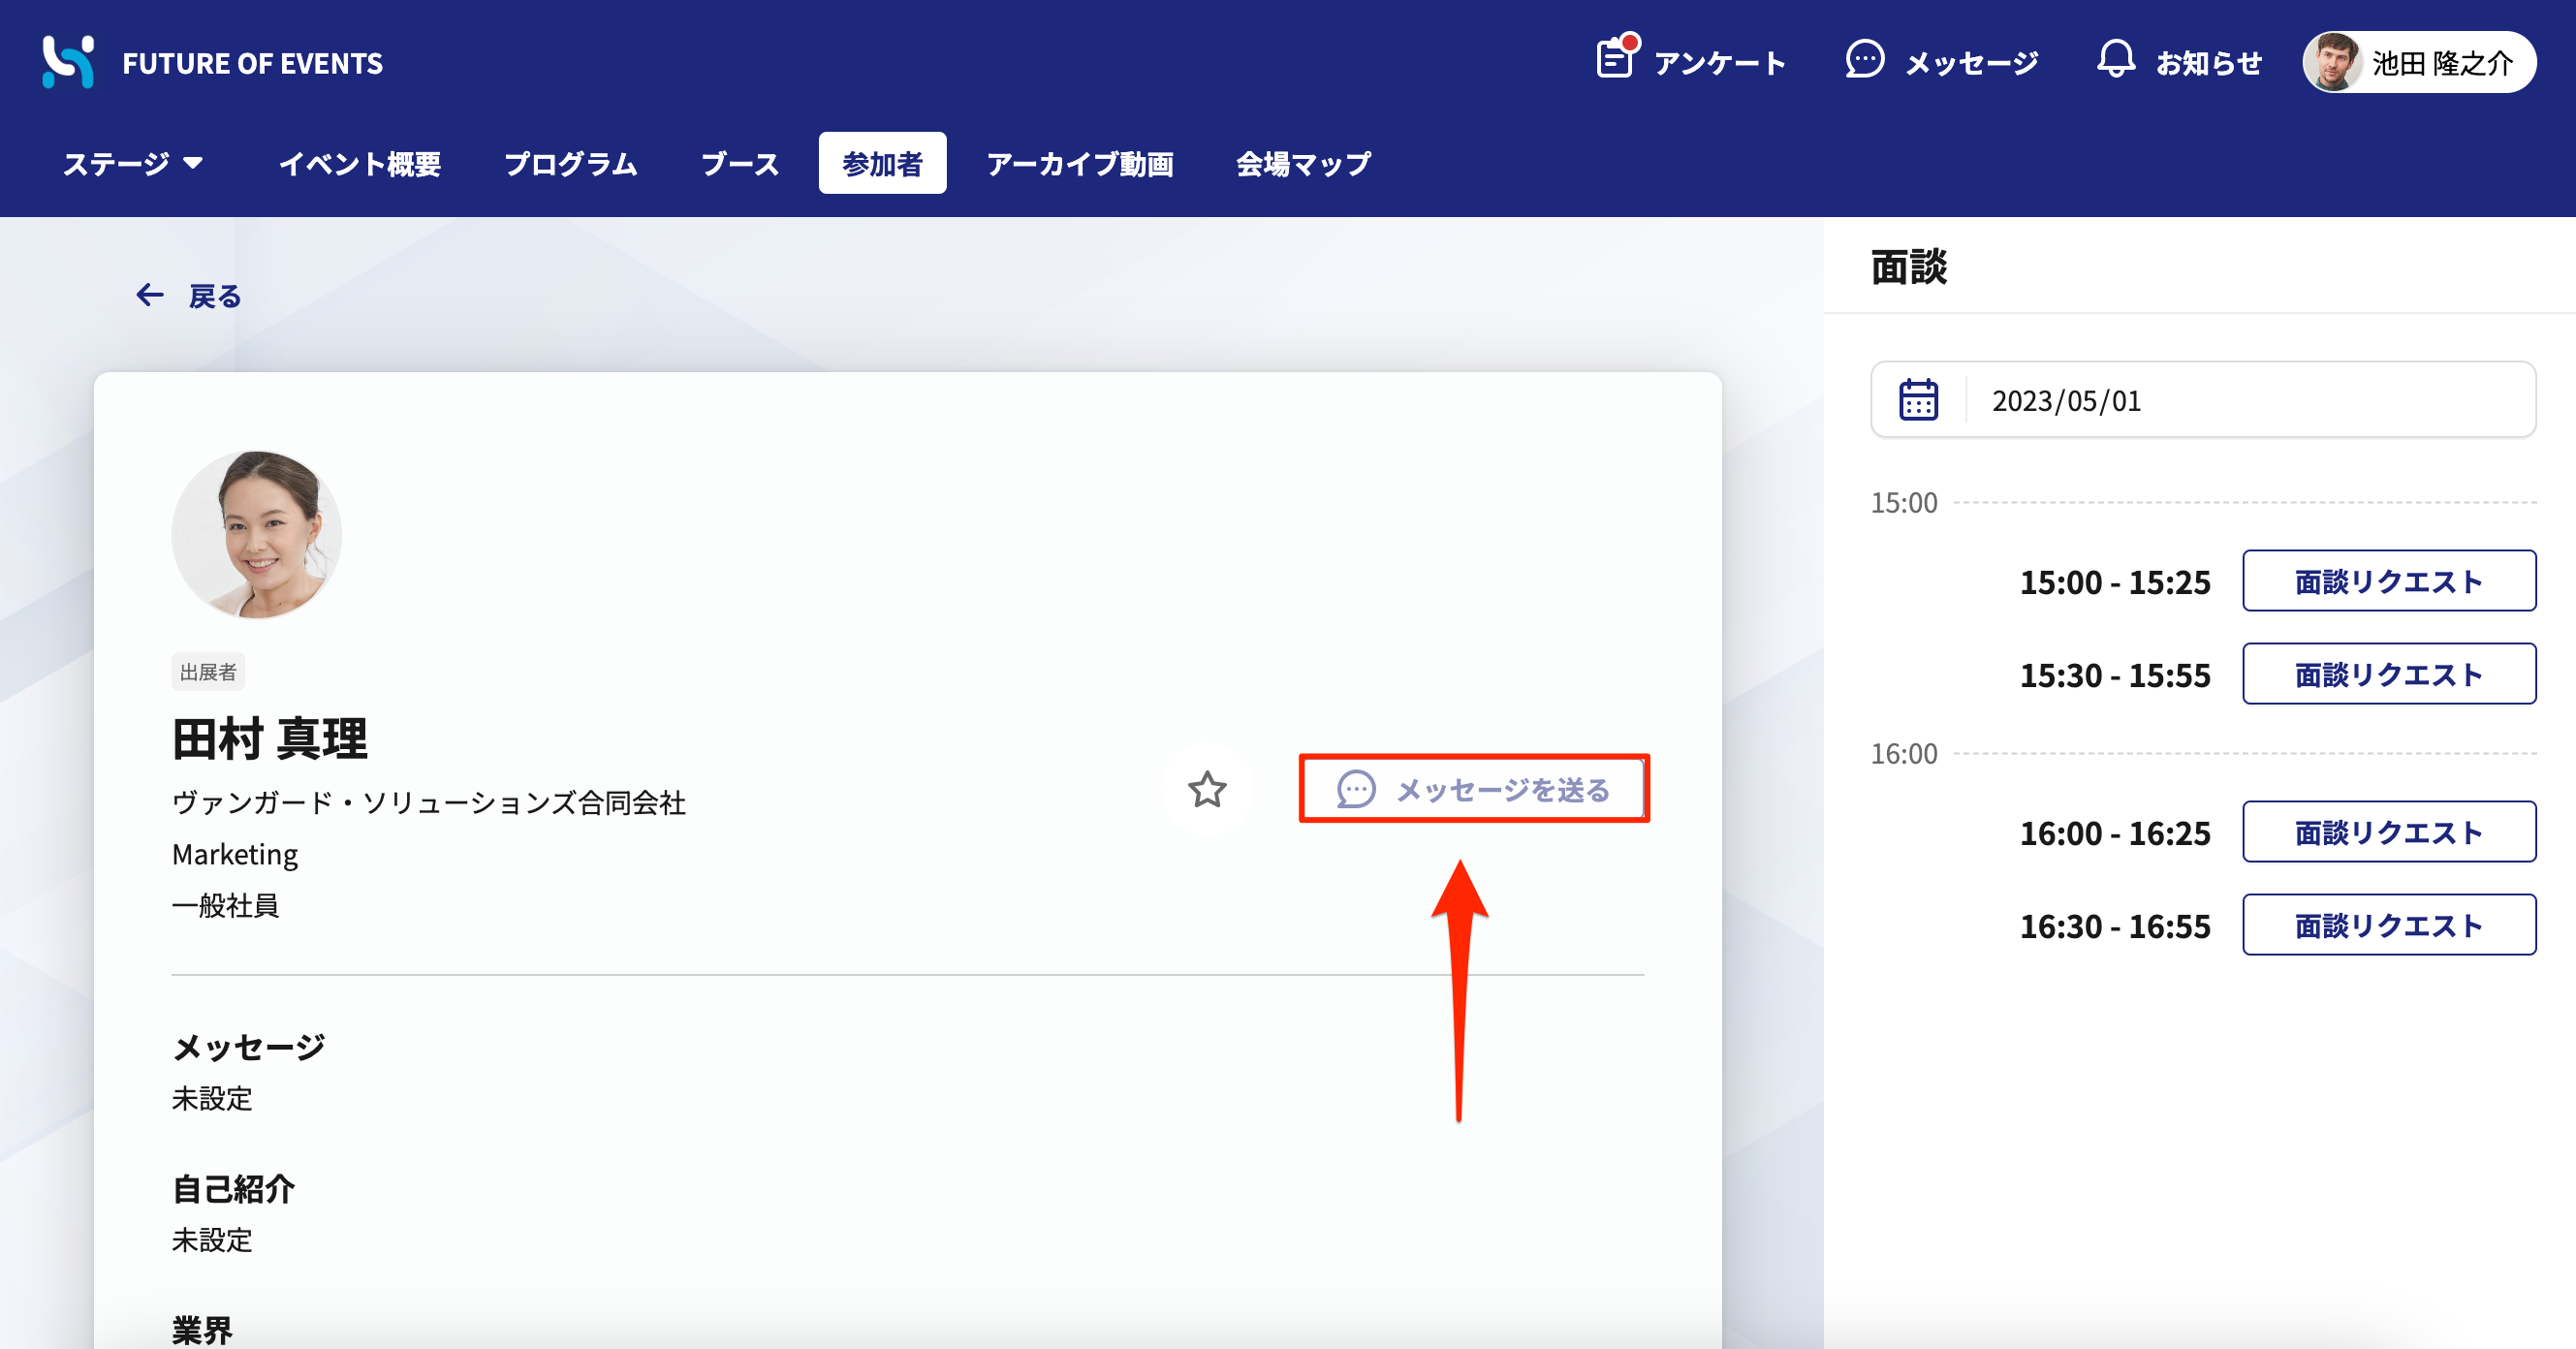Image resolution: width=2576 pixels, height=1349 pixels.
Task: Click 田村 真理's profile photo
Action: pos(256,535)
